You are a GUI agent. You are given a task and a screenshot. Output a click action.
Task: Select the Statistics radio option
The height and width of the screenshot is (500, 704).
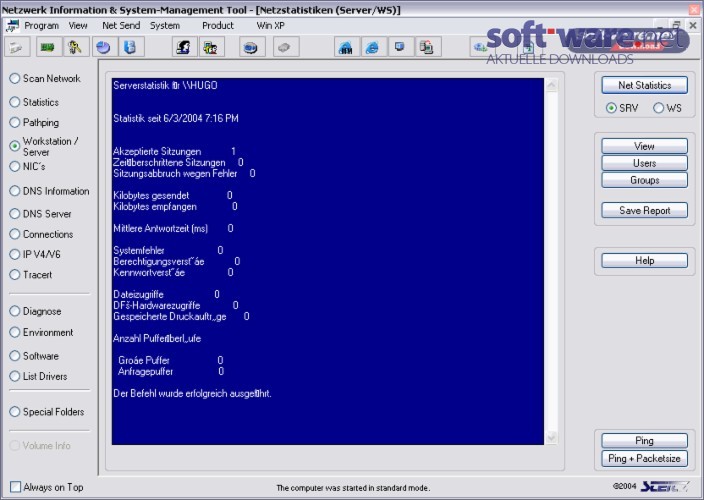(x=15, y=102)
